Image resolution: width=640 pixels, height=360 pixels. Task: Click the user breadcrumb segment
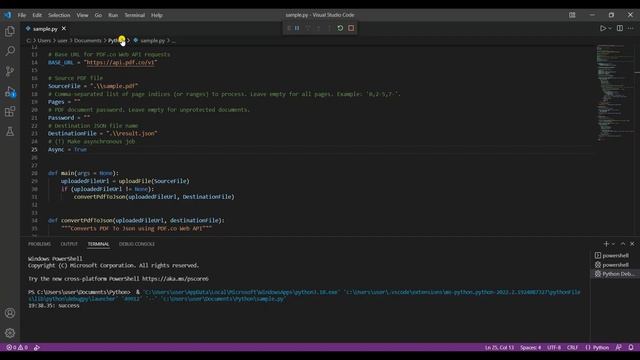point(62,40)
